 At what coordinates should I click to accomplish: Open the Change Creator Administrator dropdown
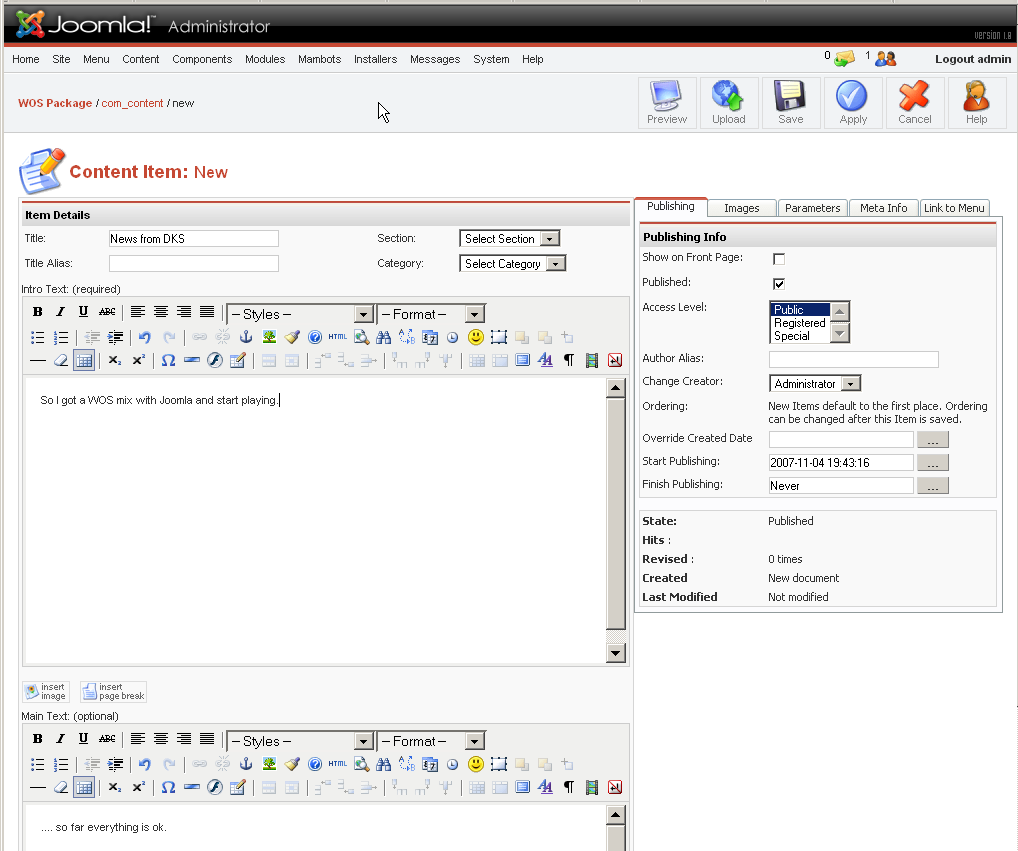coord(815,384)
